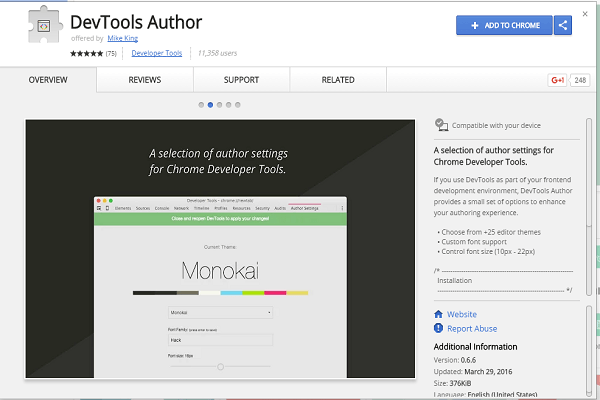This screenshot has width=600, height=400.
Task: Add DevTools Author to Chrome
Action: pos(504,25)
